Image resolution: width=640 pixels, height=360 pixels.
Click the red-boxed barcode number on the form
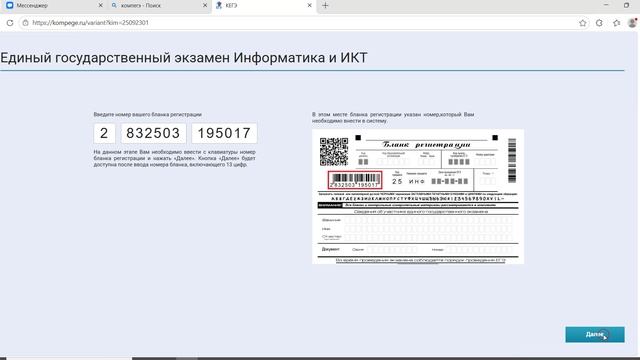355,180
